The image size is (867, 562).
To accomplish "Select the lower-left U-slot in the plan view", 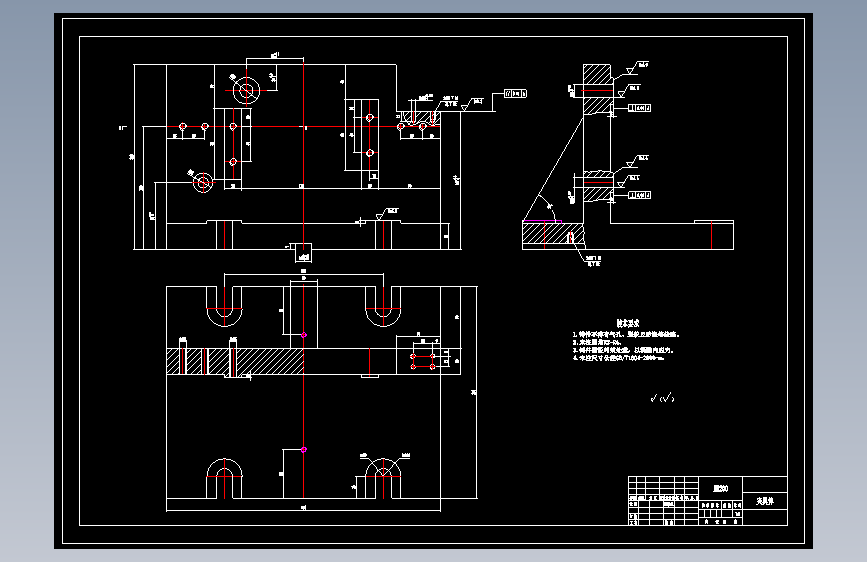I will [224, 478].
